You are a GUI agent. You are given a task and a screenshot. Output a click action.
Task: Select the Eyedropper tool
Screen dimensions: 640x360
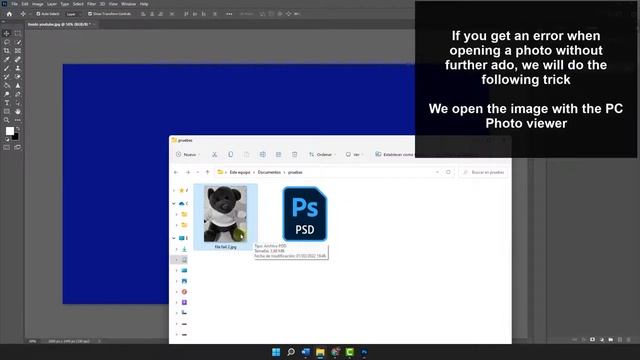pyautogui.click(x=7, y=60)
